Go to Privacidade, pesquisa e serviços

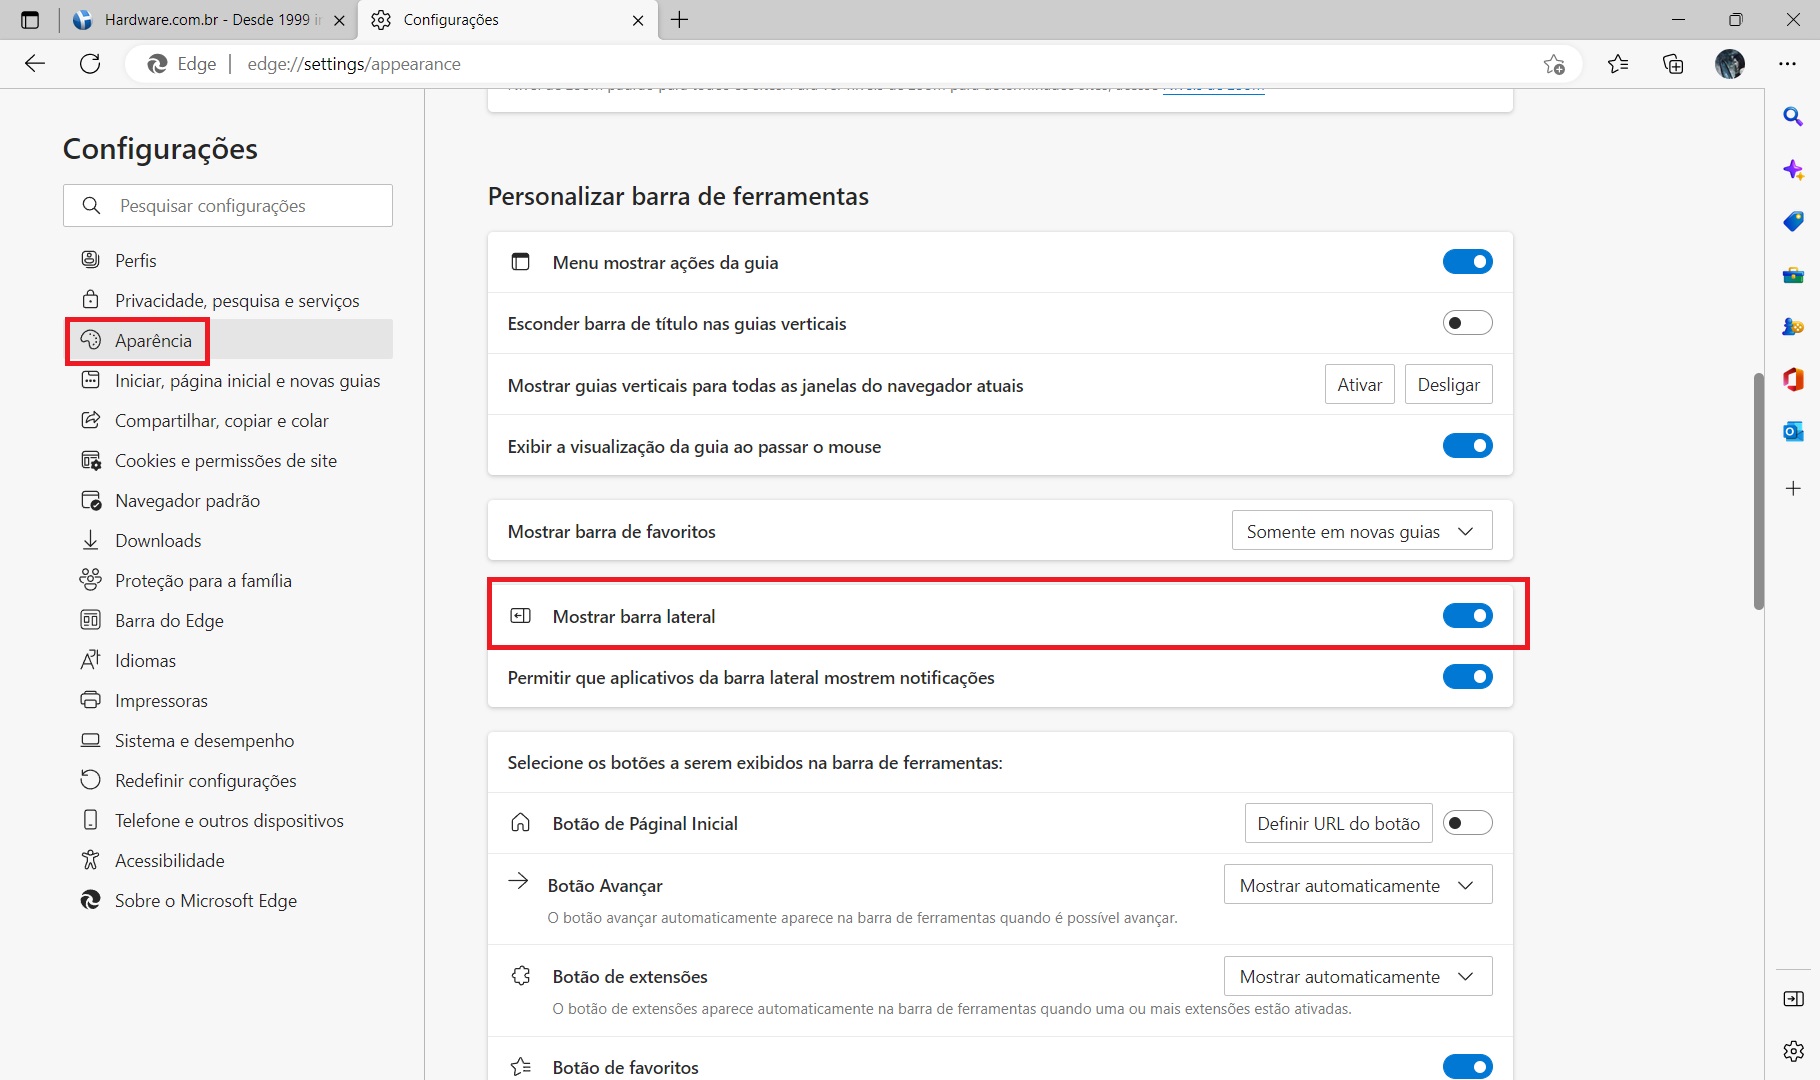(228, 300)
